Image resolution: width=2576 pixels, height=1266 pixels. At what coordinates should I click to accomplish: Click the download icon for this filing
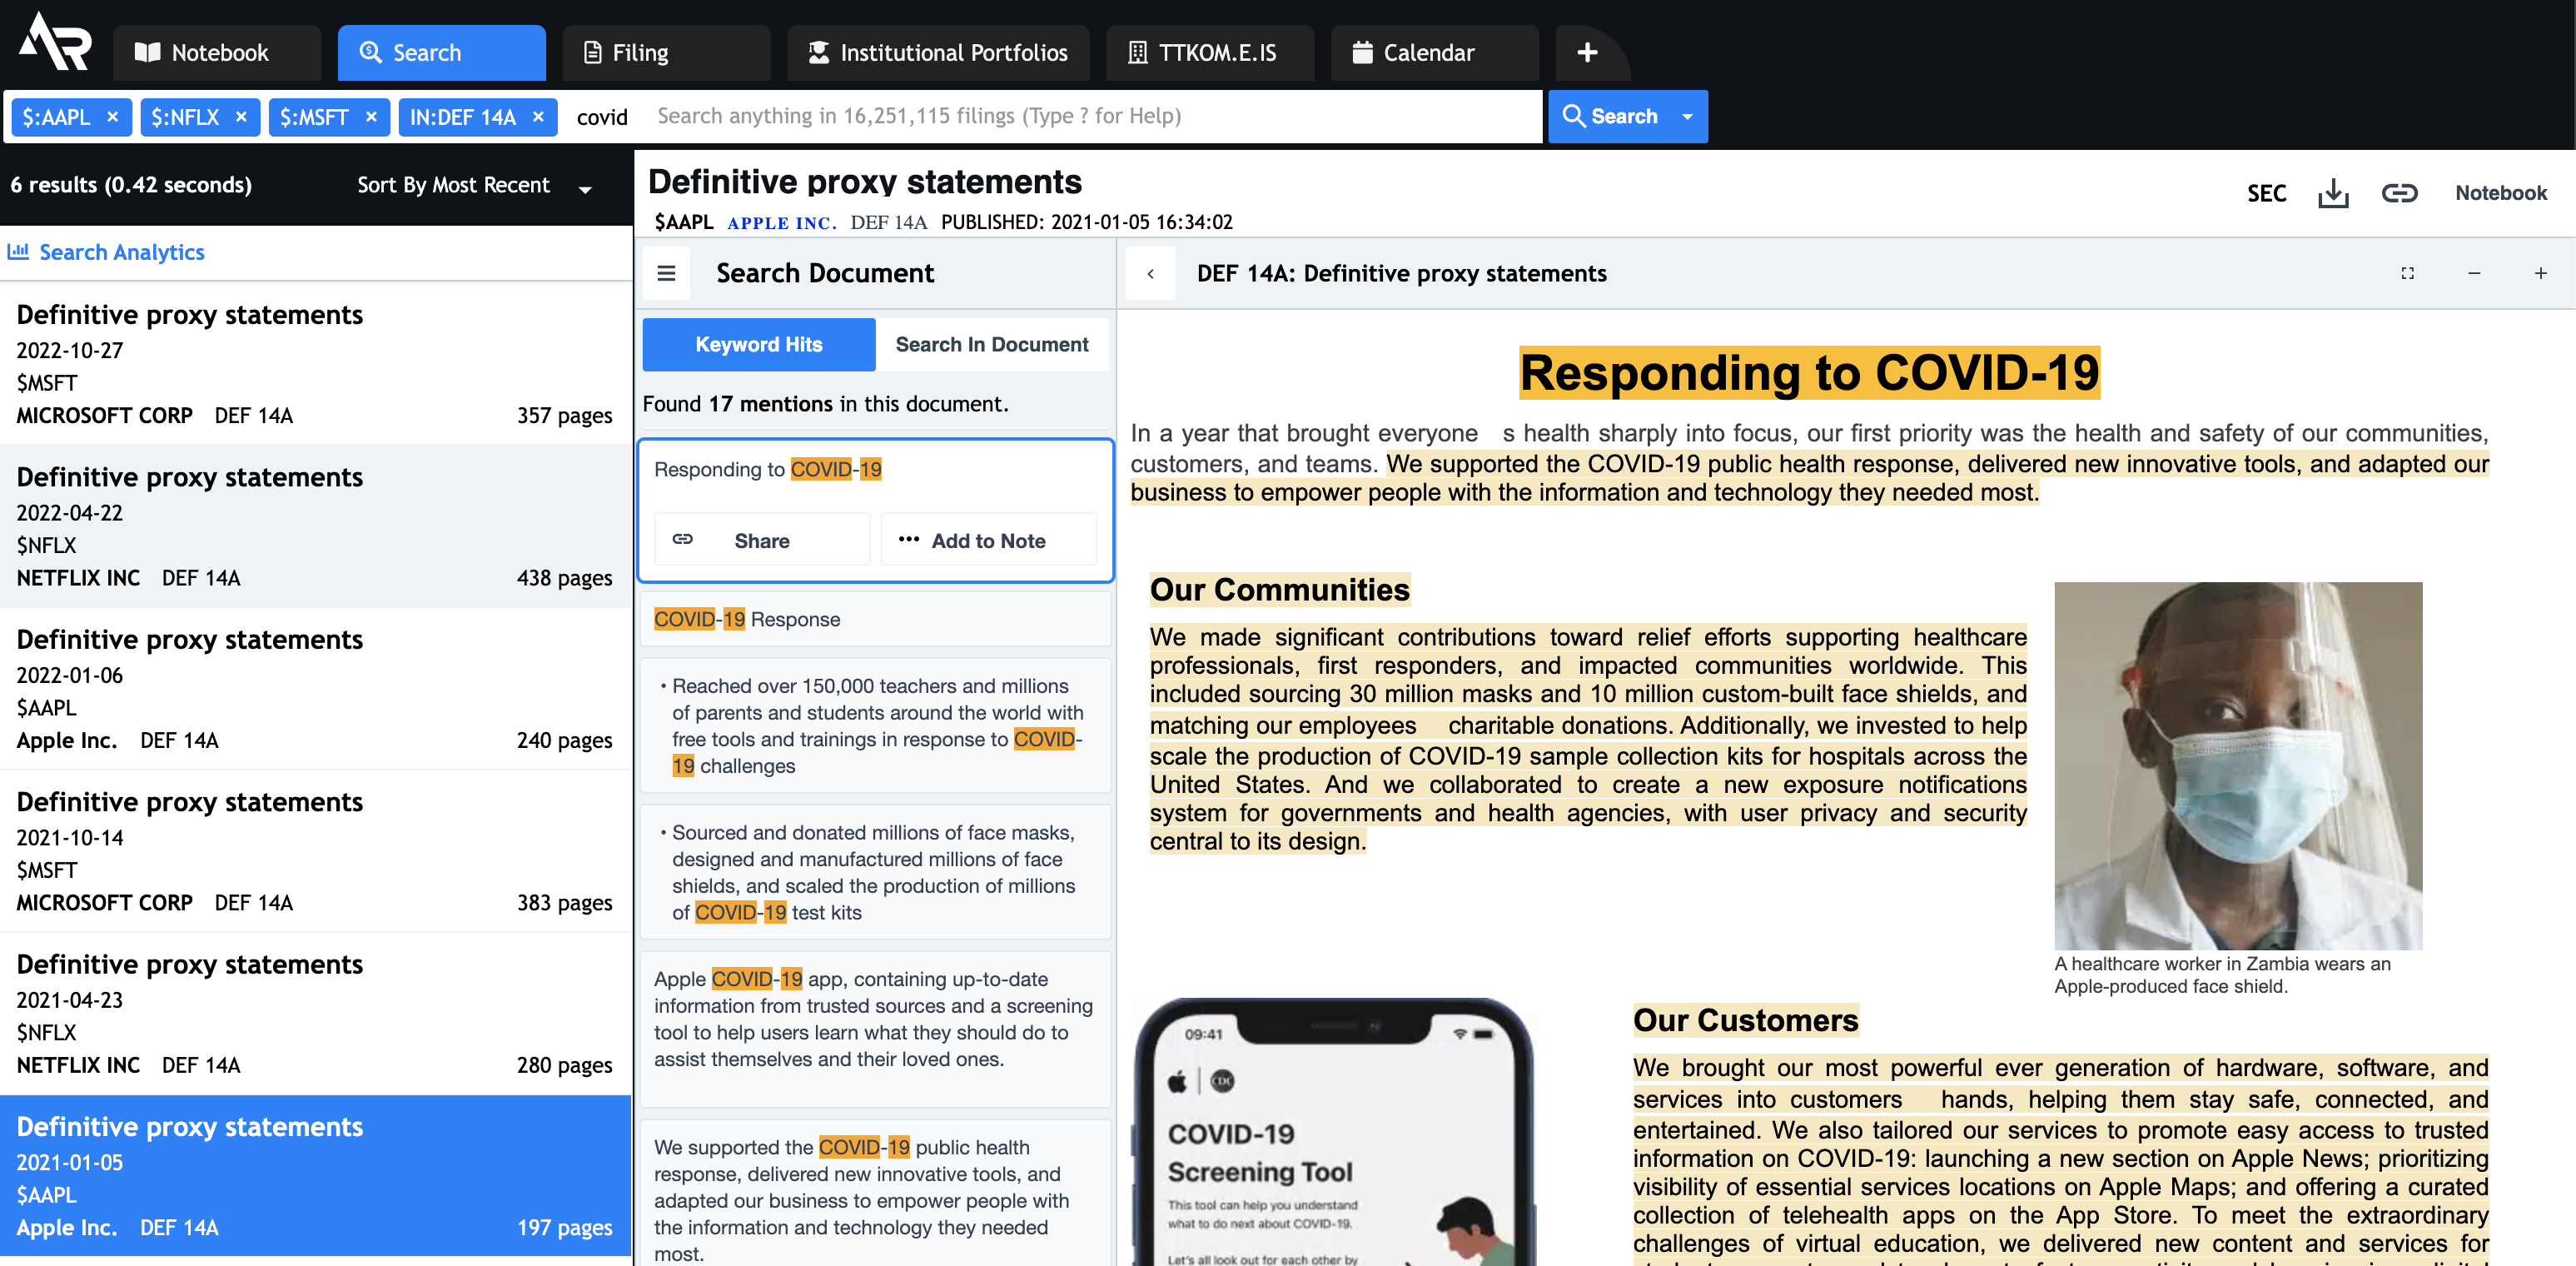point(2335,192)
